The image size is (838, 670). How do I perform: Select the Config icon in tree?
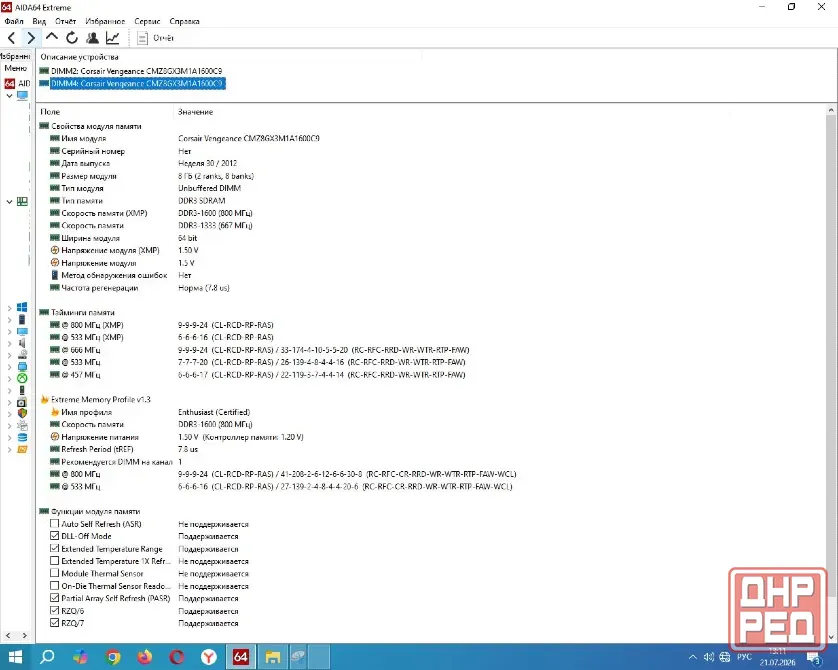coord(22,426)
